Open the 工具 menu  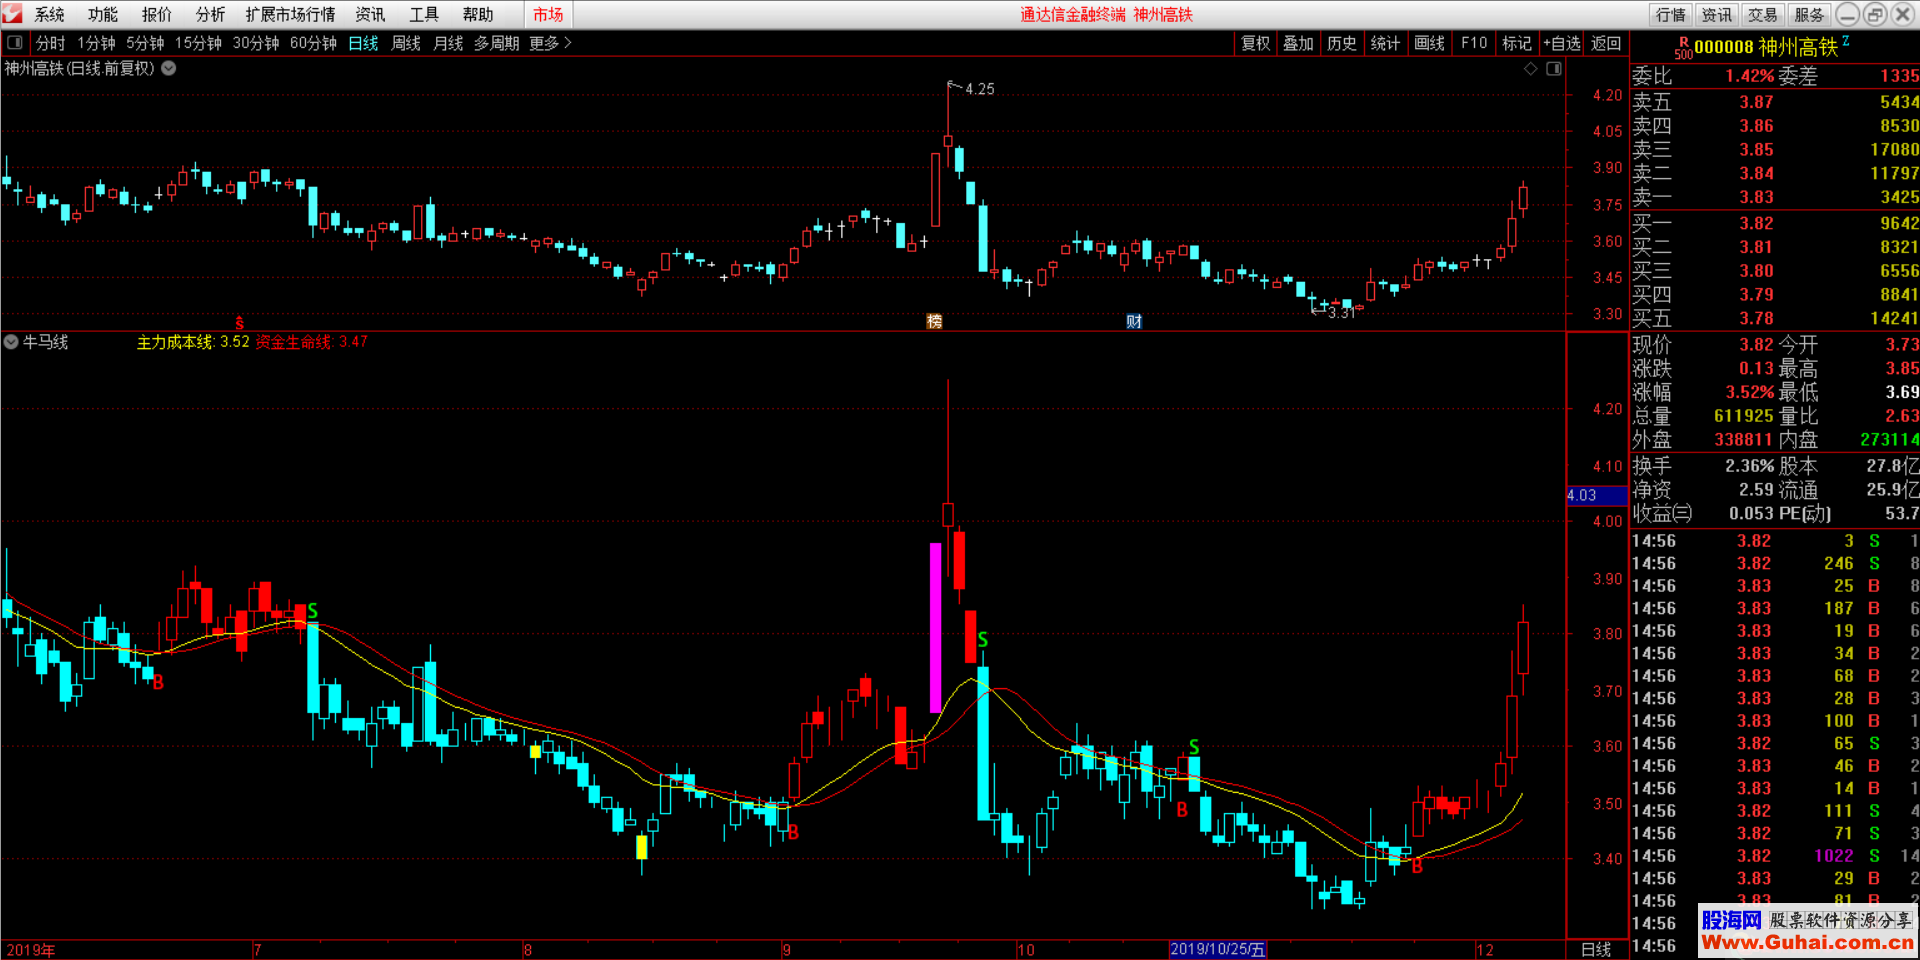[424, 14]
